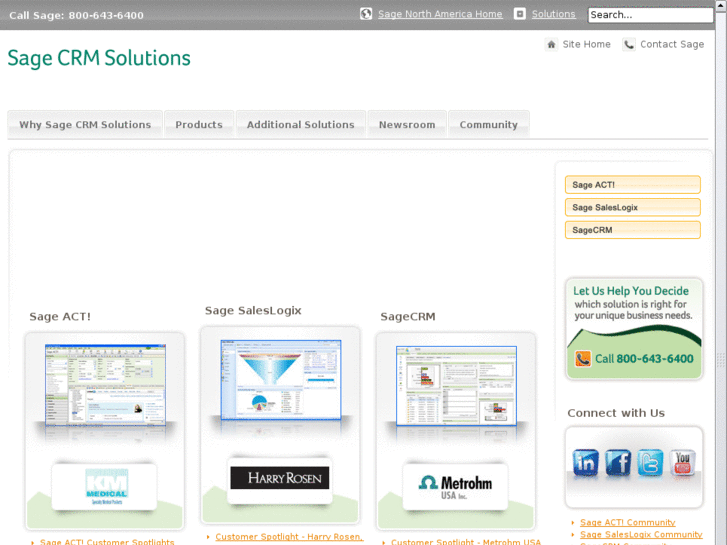The image size is (727, 545).
Task: Open the LinkedIn social icon
Action: coord(585,462)
